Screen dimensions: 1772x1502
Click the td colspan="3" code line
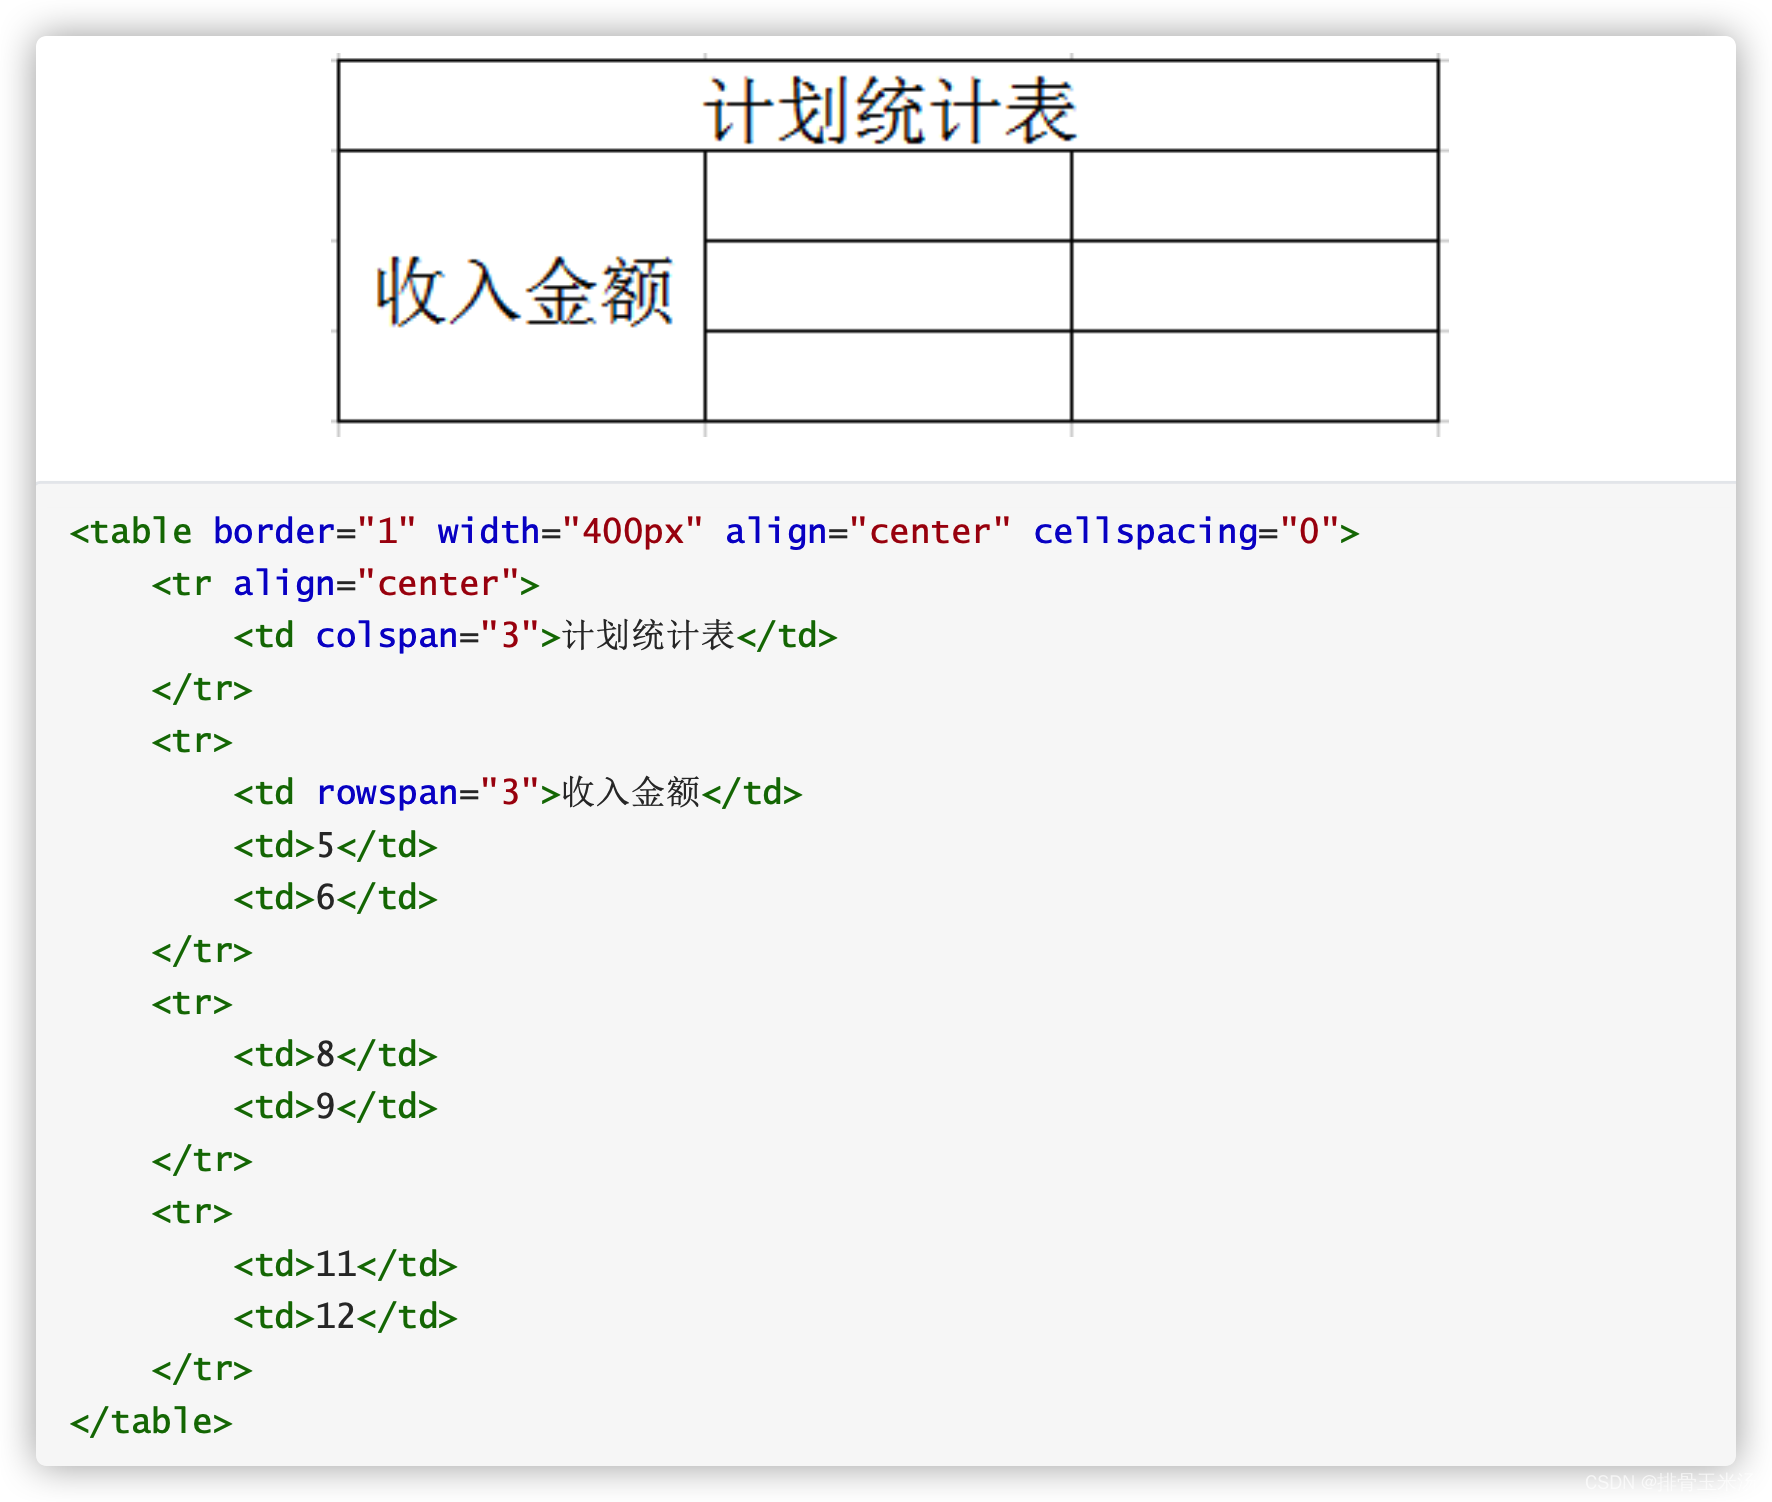pyautogui.click(x=535, y=635)
